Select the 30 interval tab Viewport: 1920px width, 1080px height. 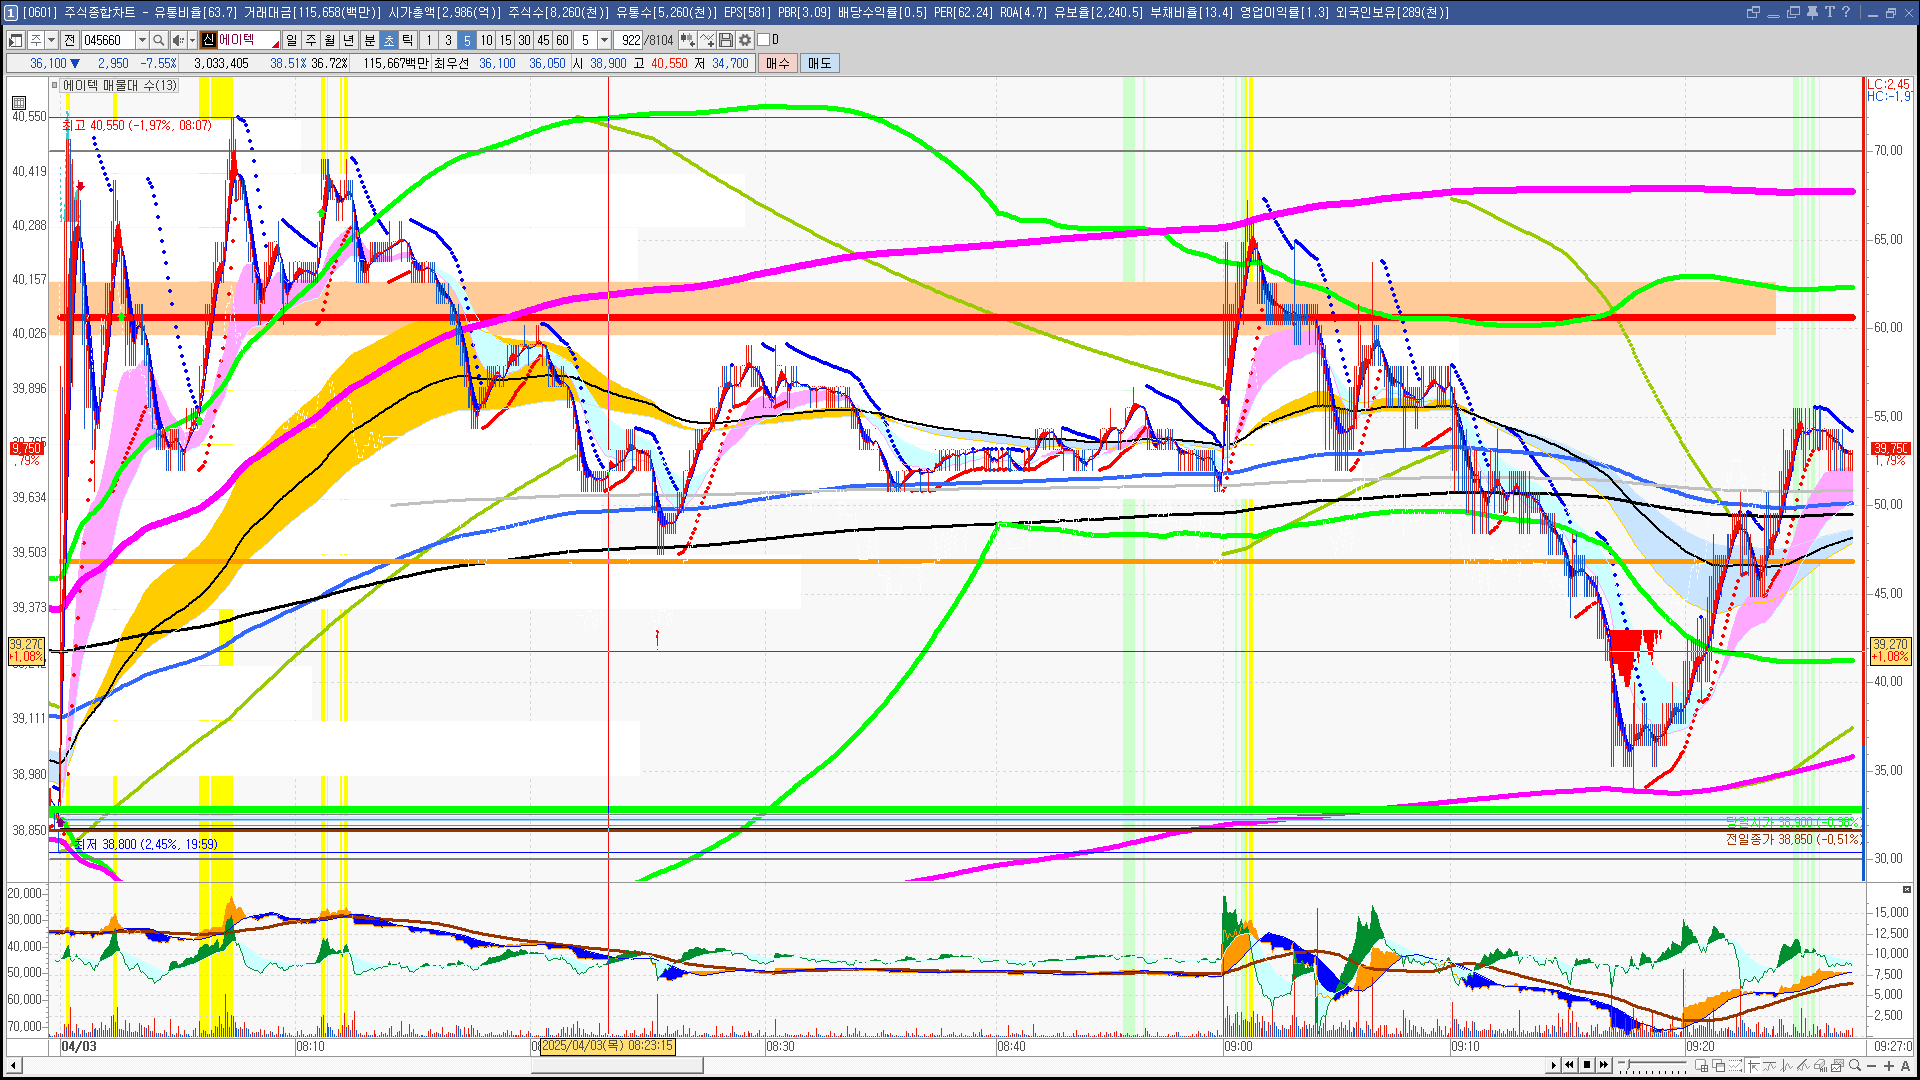tap(524, 40)
